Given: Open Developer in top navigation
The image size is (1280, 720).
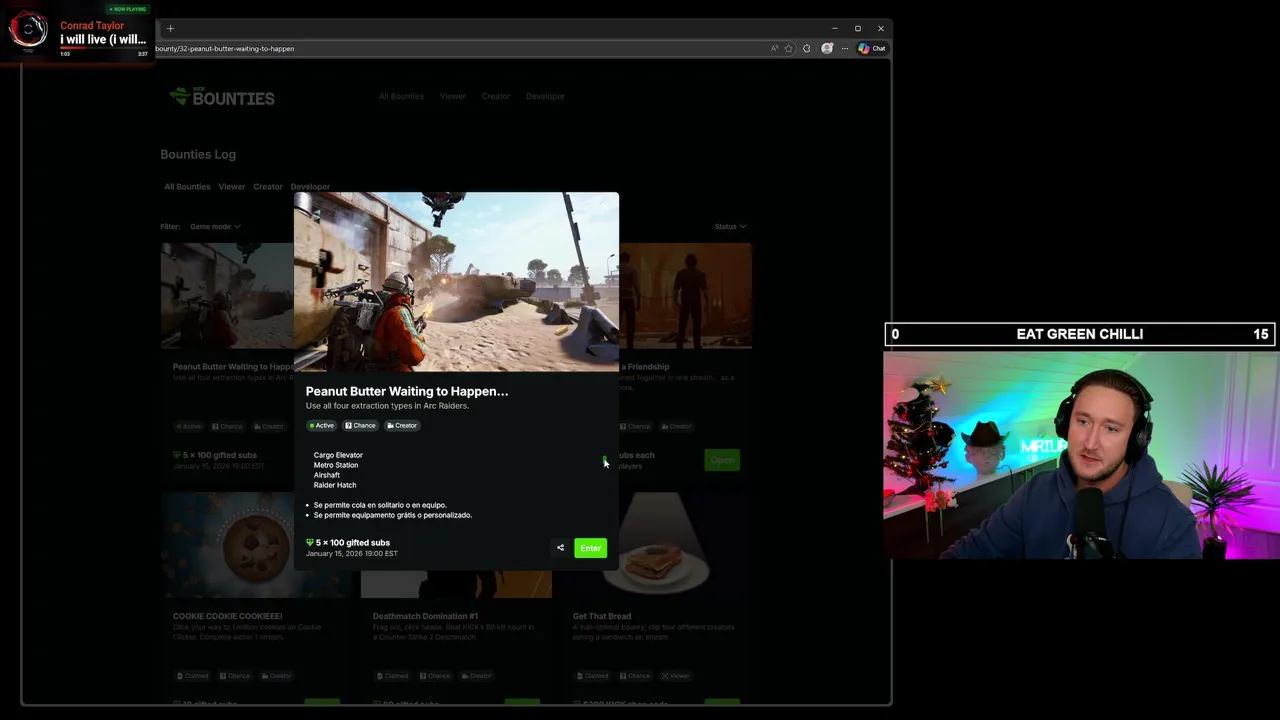Looking at the screenshot, I should pyautogui.click(x=545, y=96).
